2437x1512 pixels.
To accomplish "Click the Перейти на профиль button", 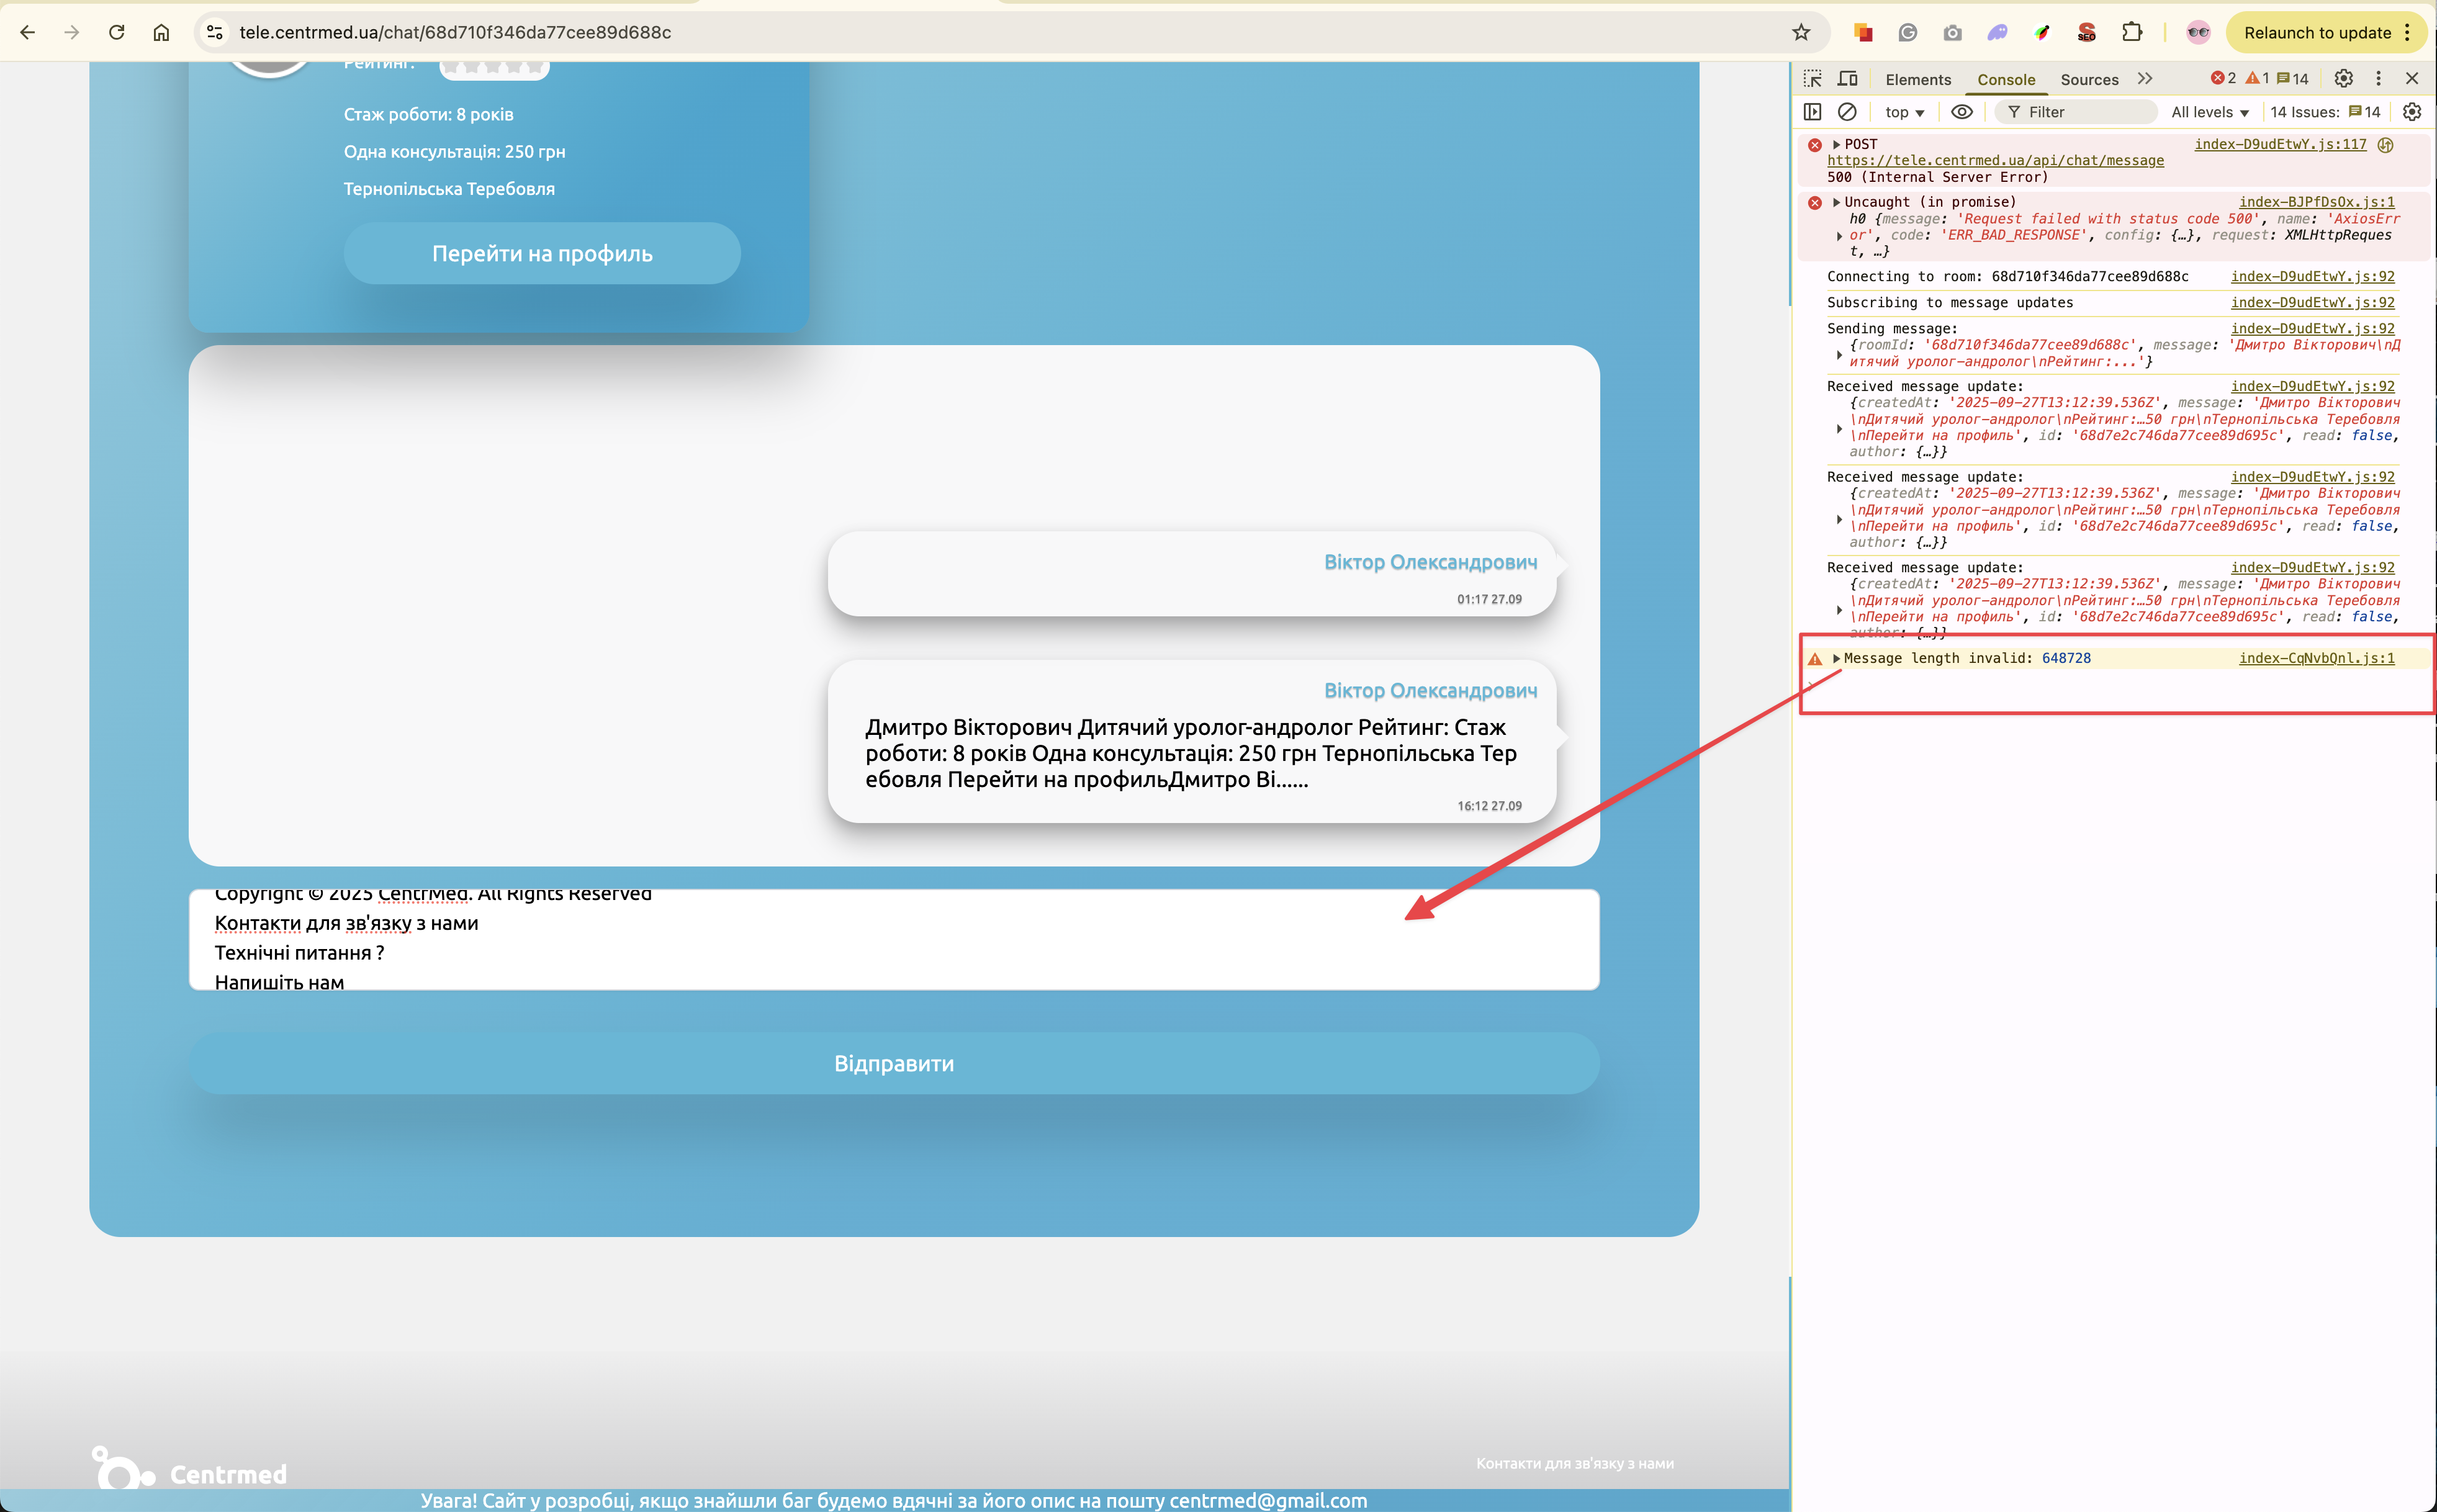I will coord(542,254).
